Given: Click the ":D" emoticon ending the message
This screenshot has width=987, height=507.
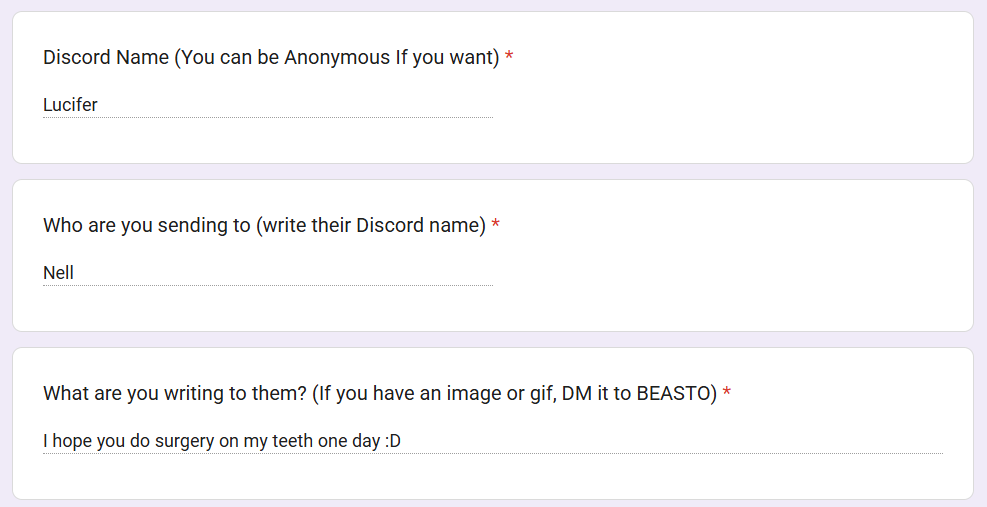Looking at the screenshot, I should pyautogui.click(x=392, y=440).
